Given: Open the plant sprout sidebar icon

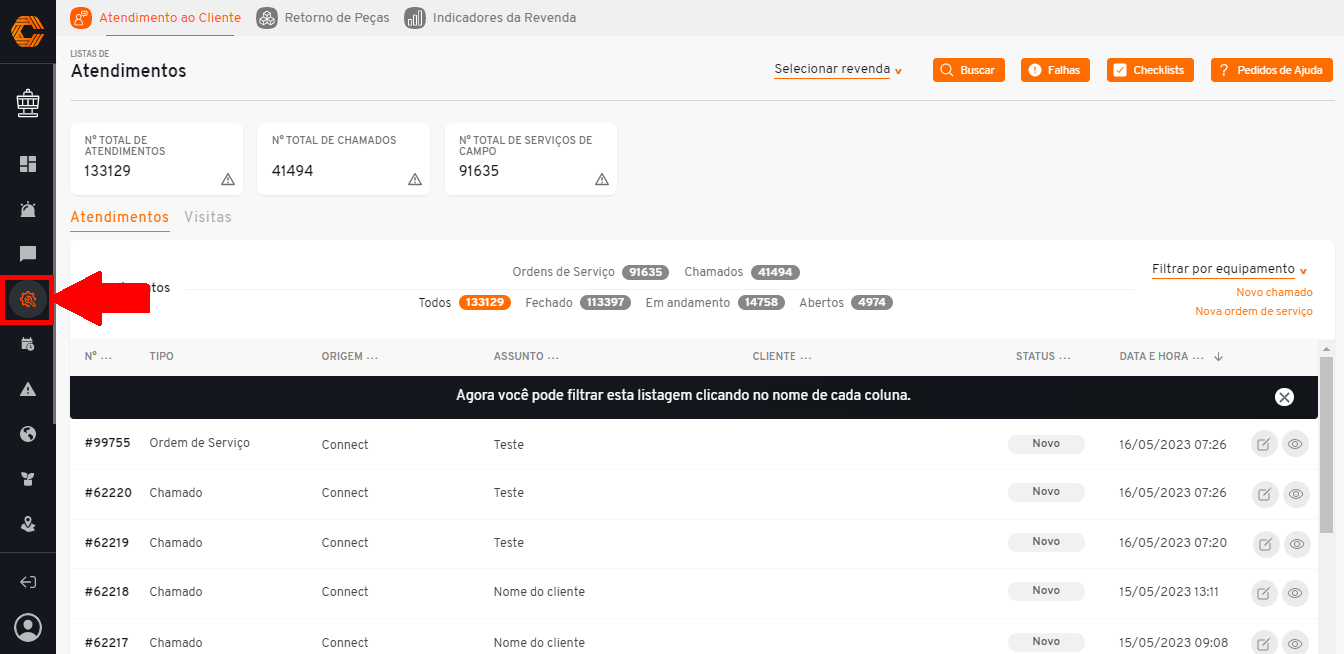Looking at the screenshot, I should [28, 479].
